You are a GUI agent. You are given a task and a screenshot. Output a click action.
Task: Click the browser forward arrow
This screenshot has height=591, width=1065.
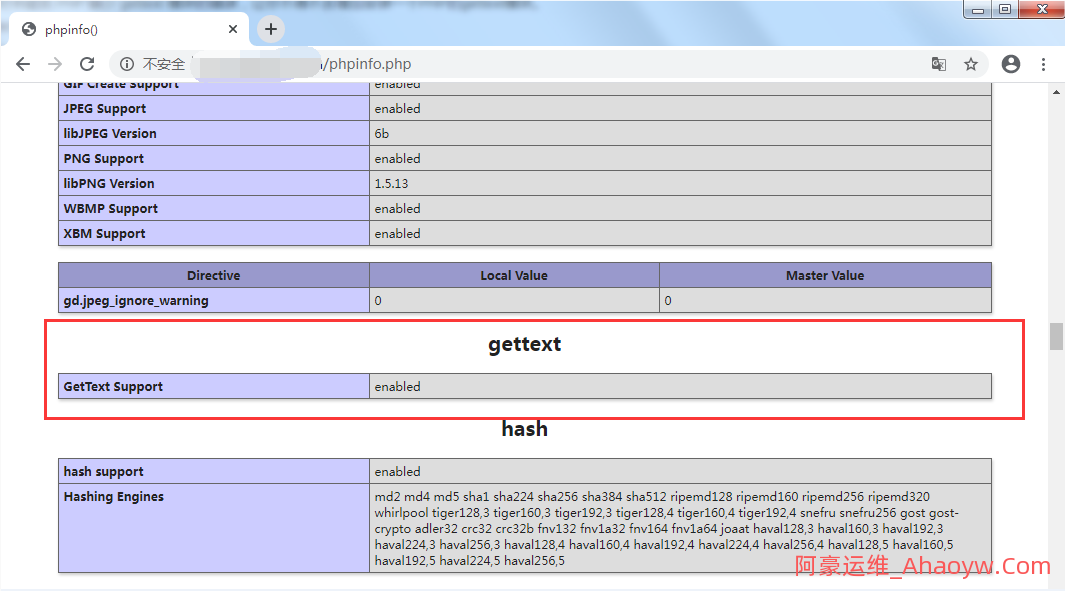[x=55, y=64]
